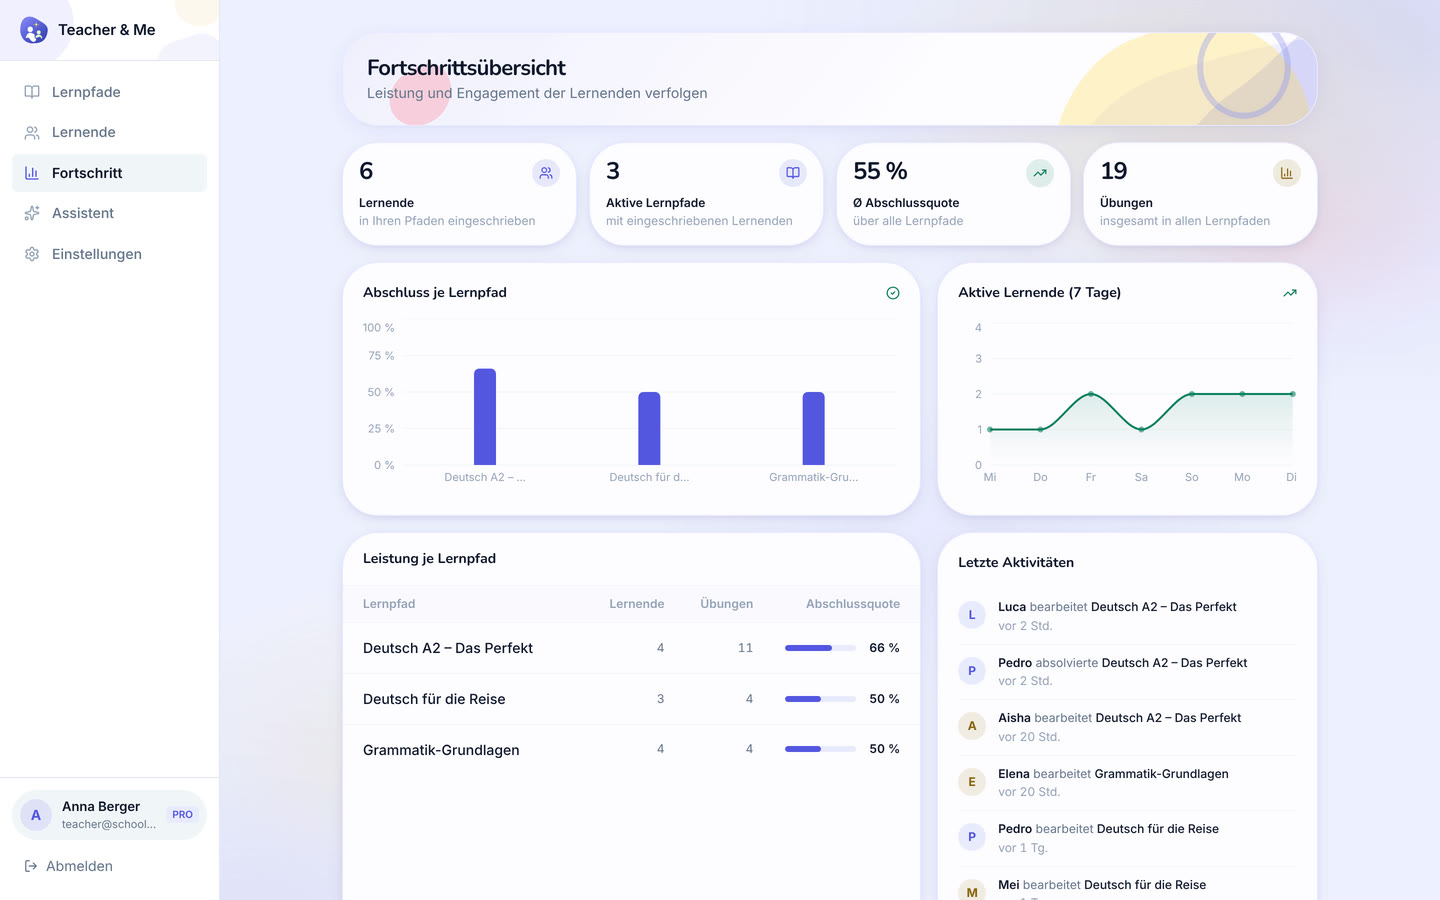Click the bar chart icon on Übungen card
Viewport: 1440px width, 900px height.
[x=1287, y=173]
